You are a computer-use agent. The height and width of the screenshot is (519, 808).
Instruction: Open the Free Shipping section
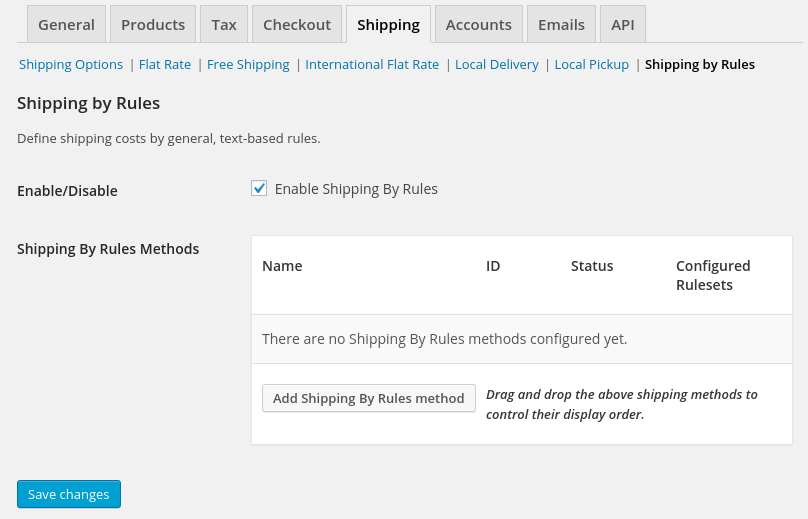click(x=248, y=64)
